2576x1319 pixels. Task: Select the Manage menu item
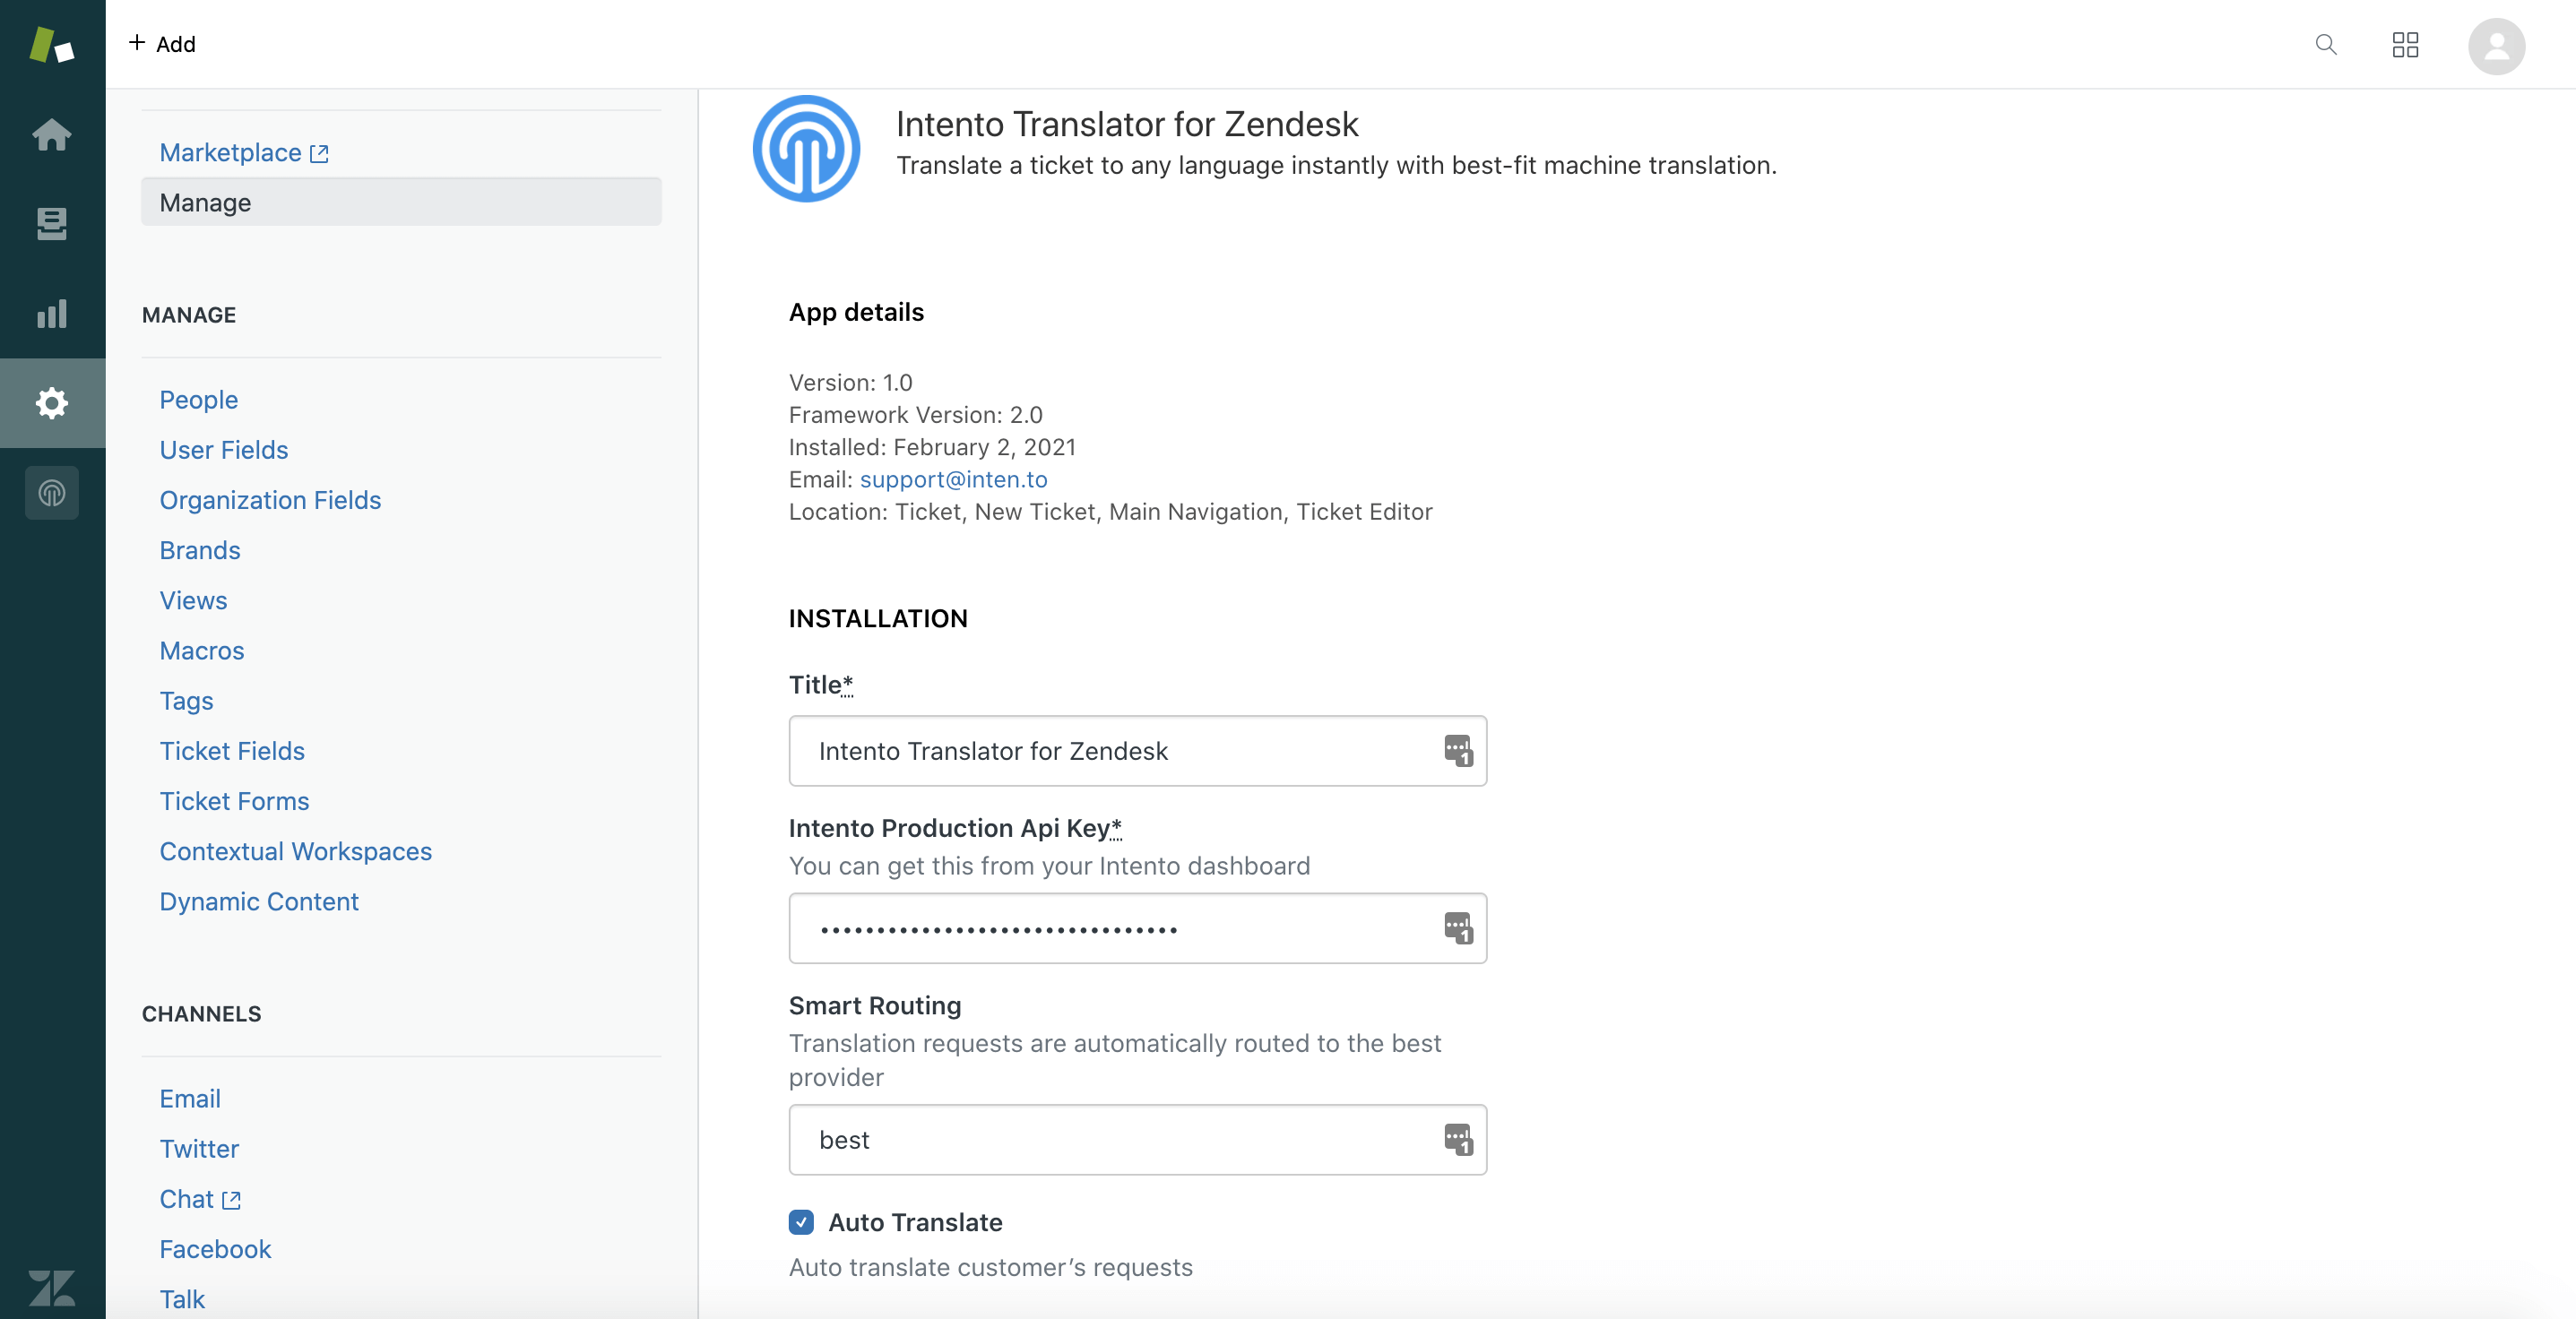click(401, 202)
